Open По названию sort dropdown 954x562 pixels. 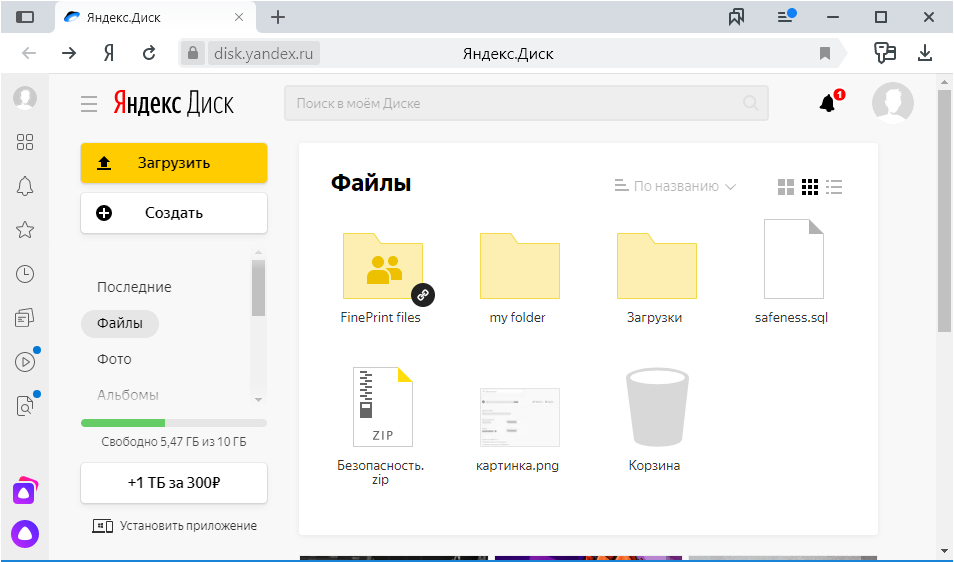(675, 186)
